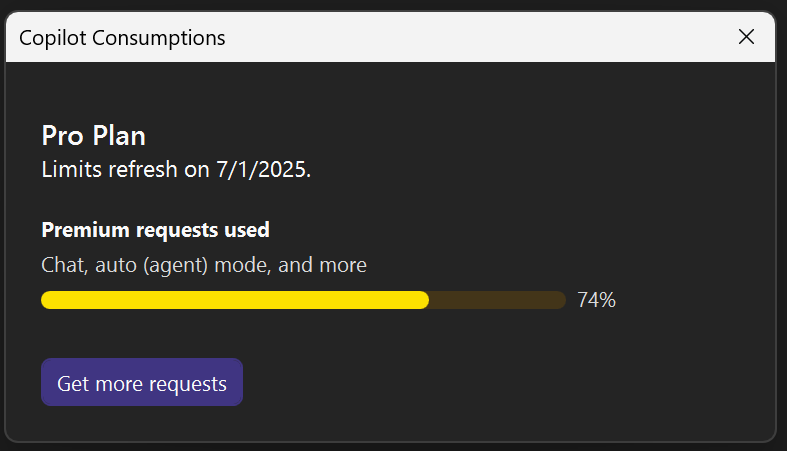Click the 7/1/2025 refresh date
Screen dimensions: 787x451
point(263,170)
